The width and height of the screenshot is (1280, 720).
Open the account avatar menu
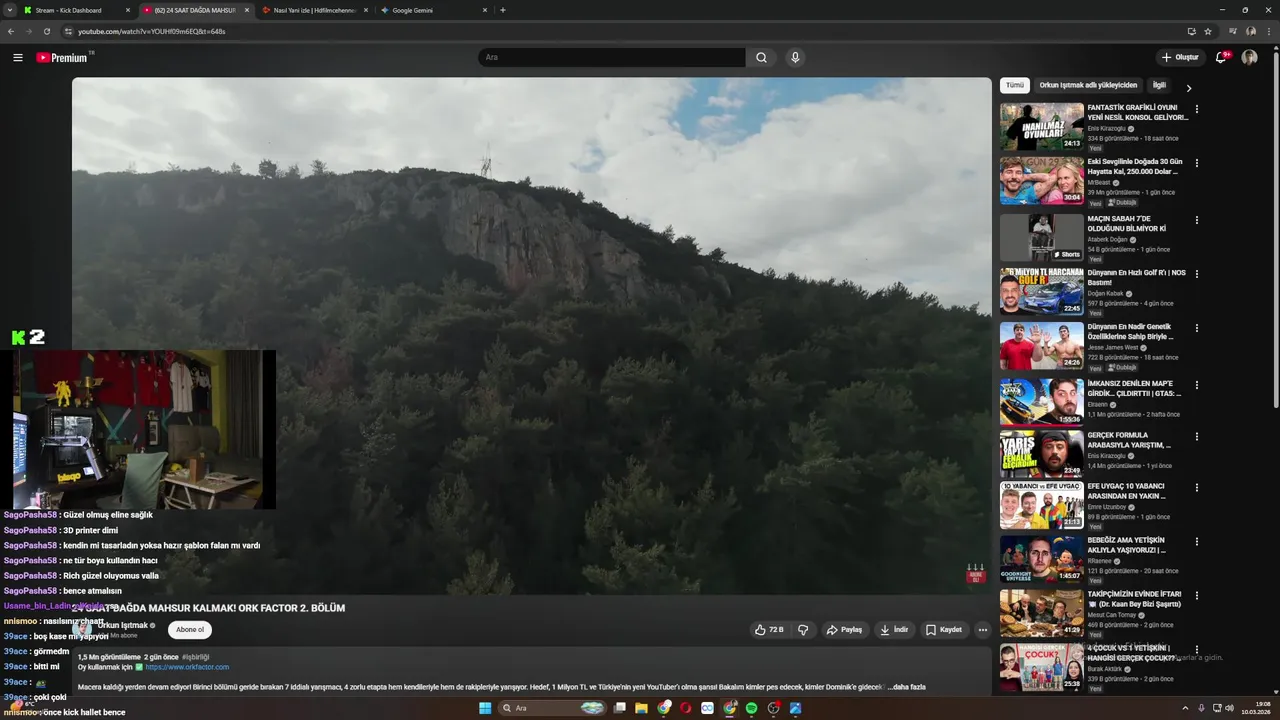tap(1249, 57)
